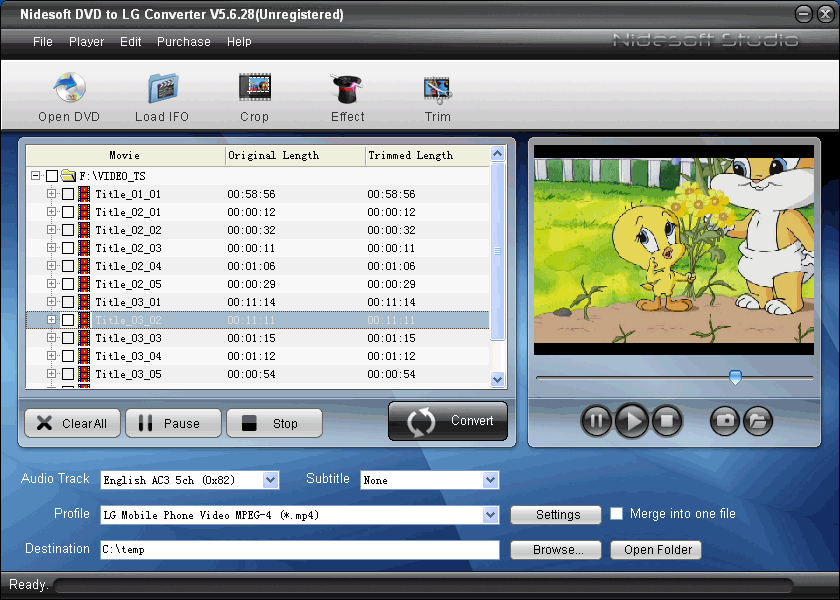This screenshot has width=840, height=600.
Task: Click the Open Folder button
Action: click(x=656, y=550)
